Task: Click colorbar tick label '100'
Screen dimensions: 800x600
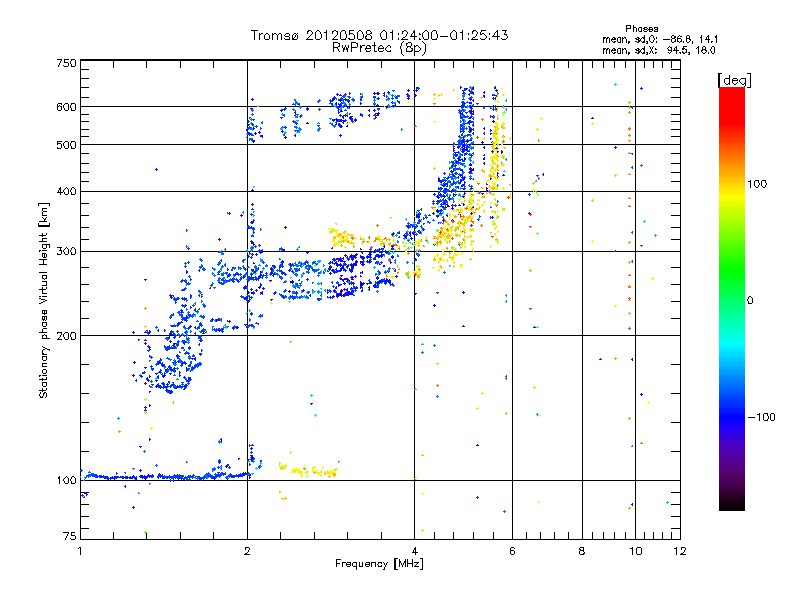Action: (x=757, y=184)
